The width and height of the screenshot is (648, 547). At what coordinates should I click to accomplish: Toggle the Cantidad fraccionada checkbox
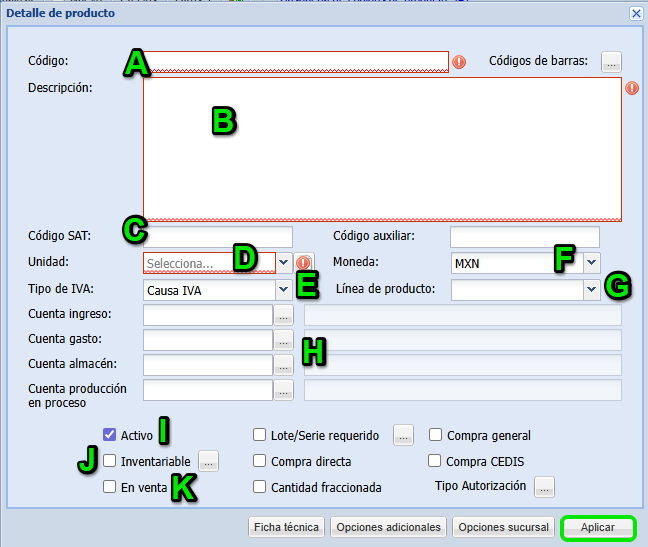pos(260,488)
